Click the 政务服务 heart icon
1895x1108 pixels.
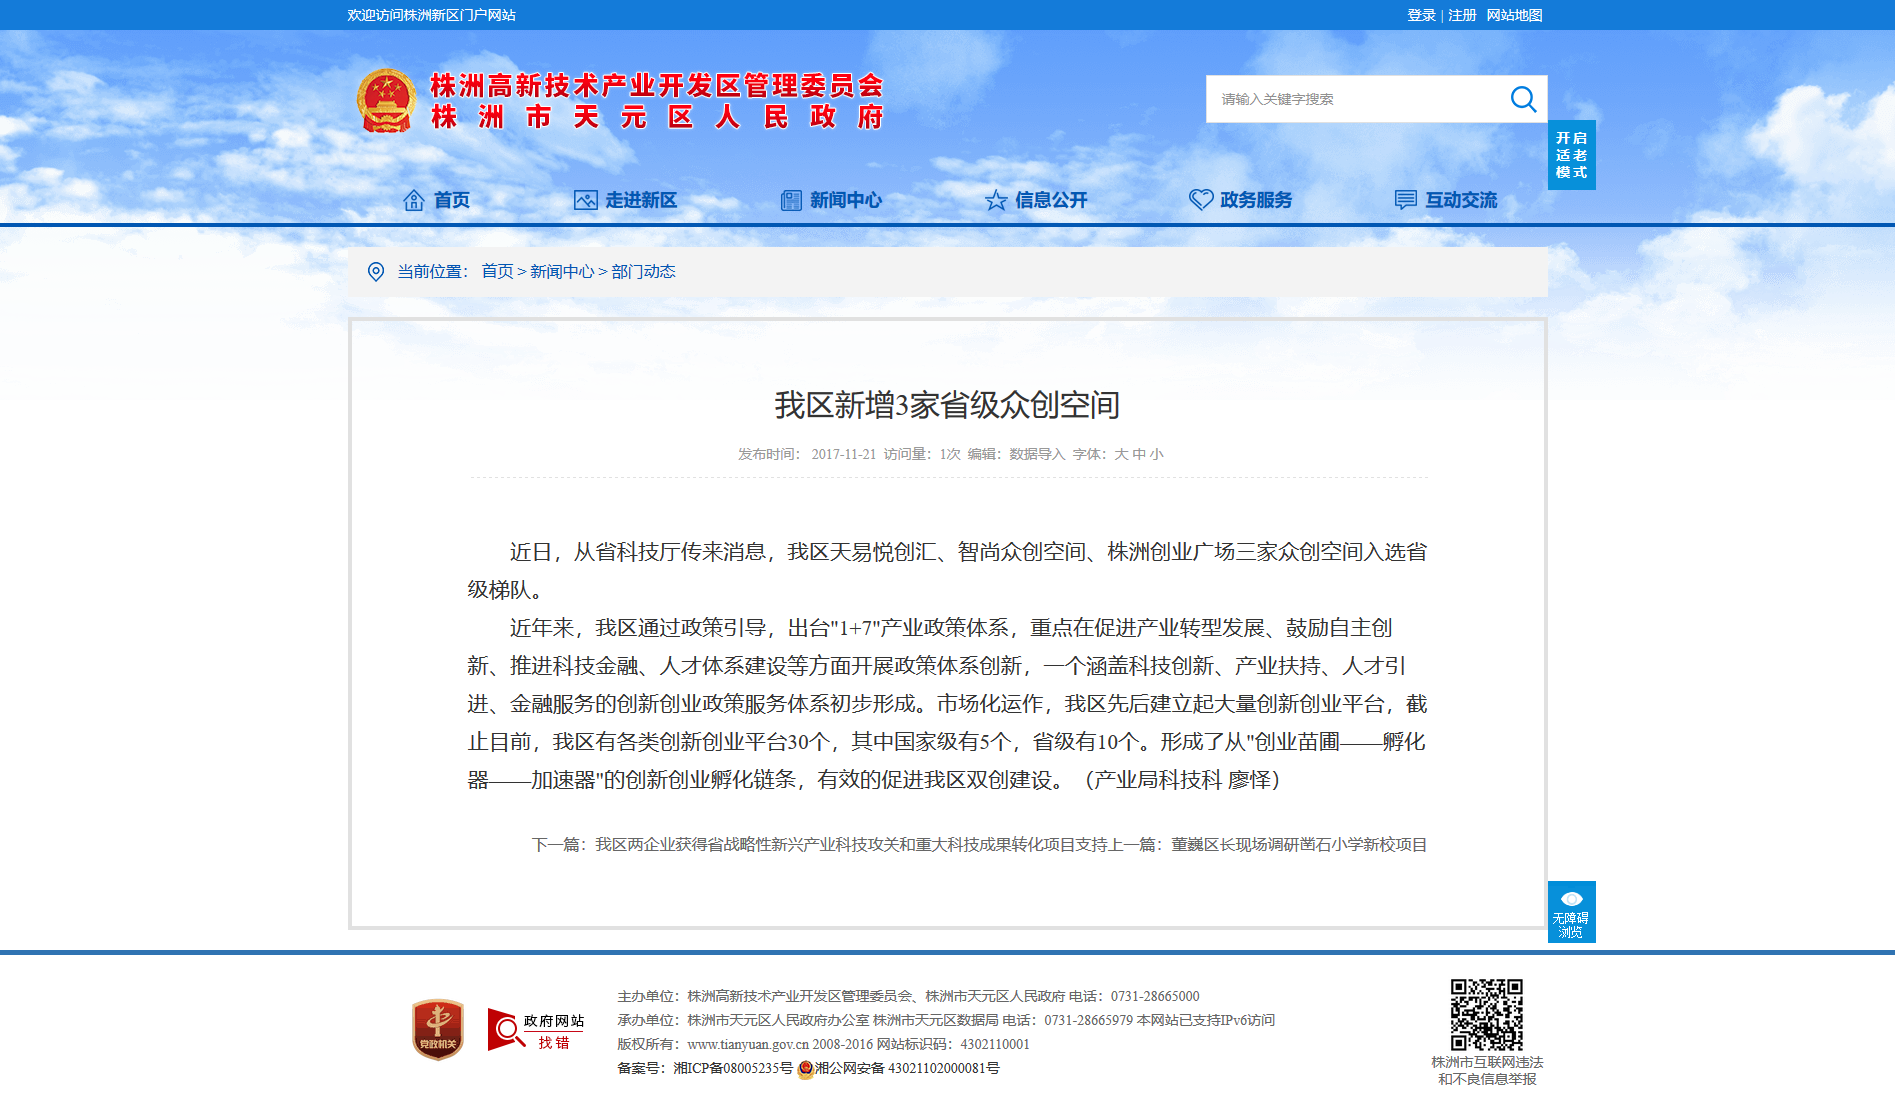pos(1201,200)
